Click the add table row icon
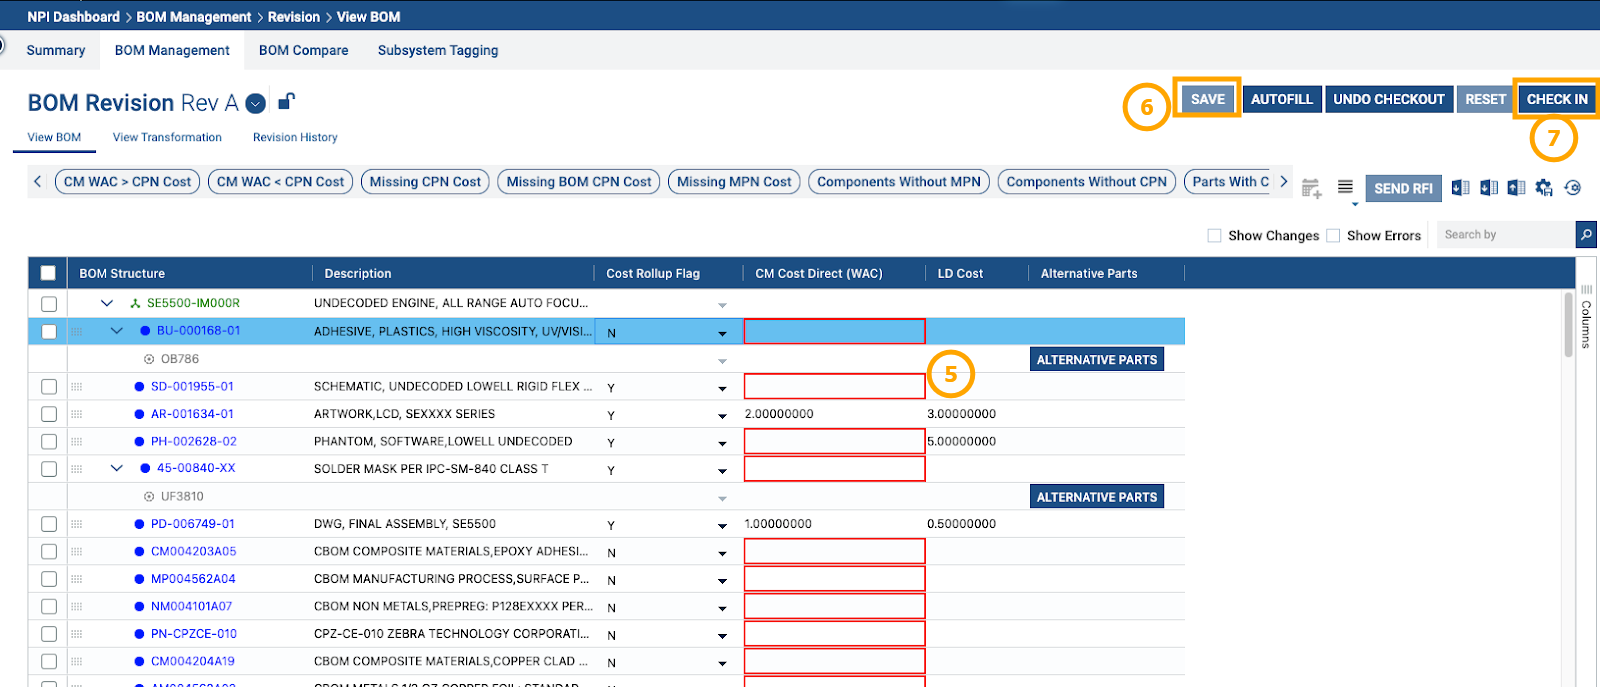Viewport: 1600px width, 687px height. (x=1311, y=188)
